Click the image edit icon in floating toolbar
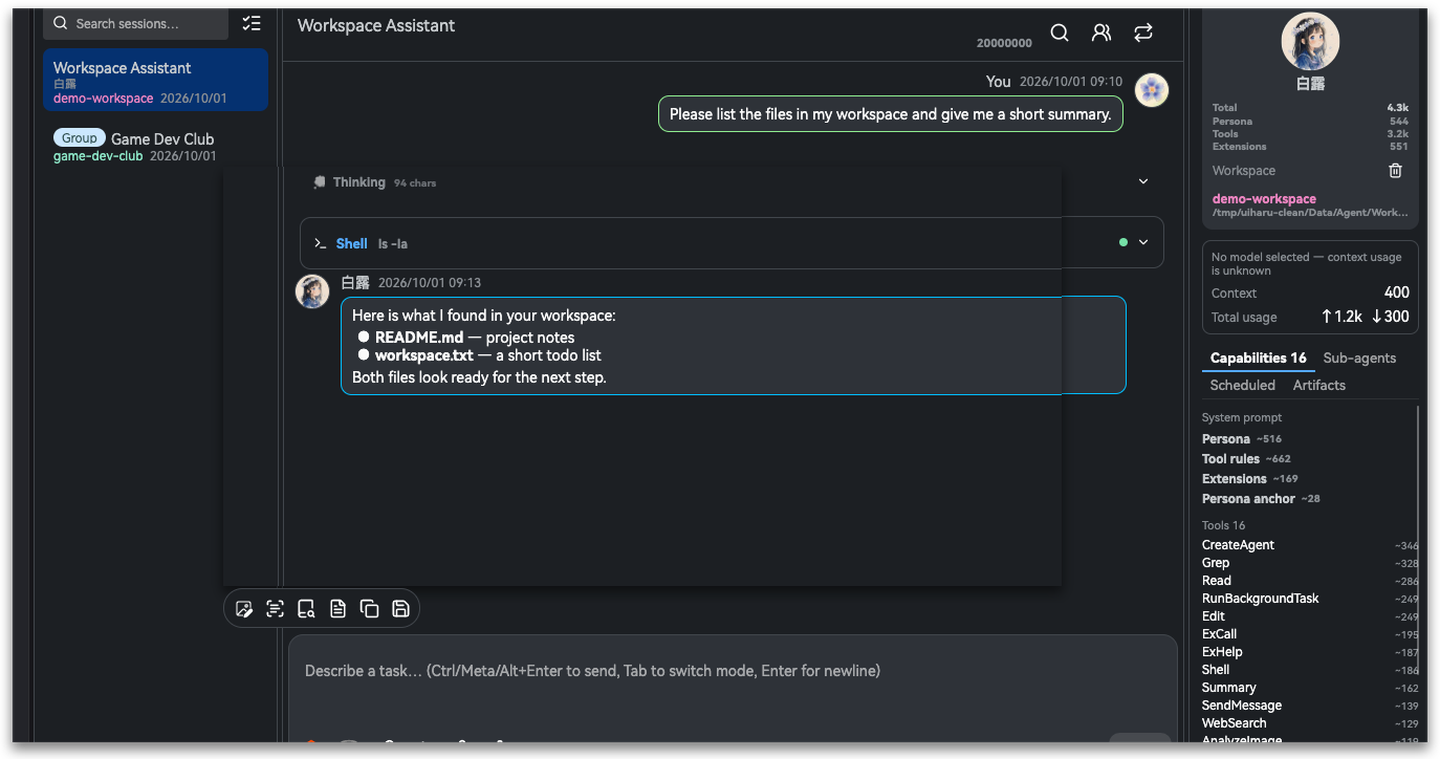The width and height of the screenshot is (1440, 759). (244, 609)
